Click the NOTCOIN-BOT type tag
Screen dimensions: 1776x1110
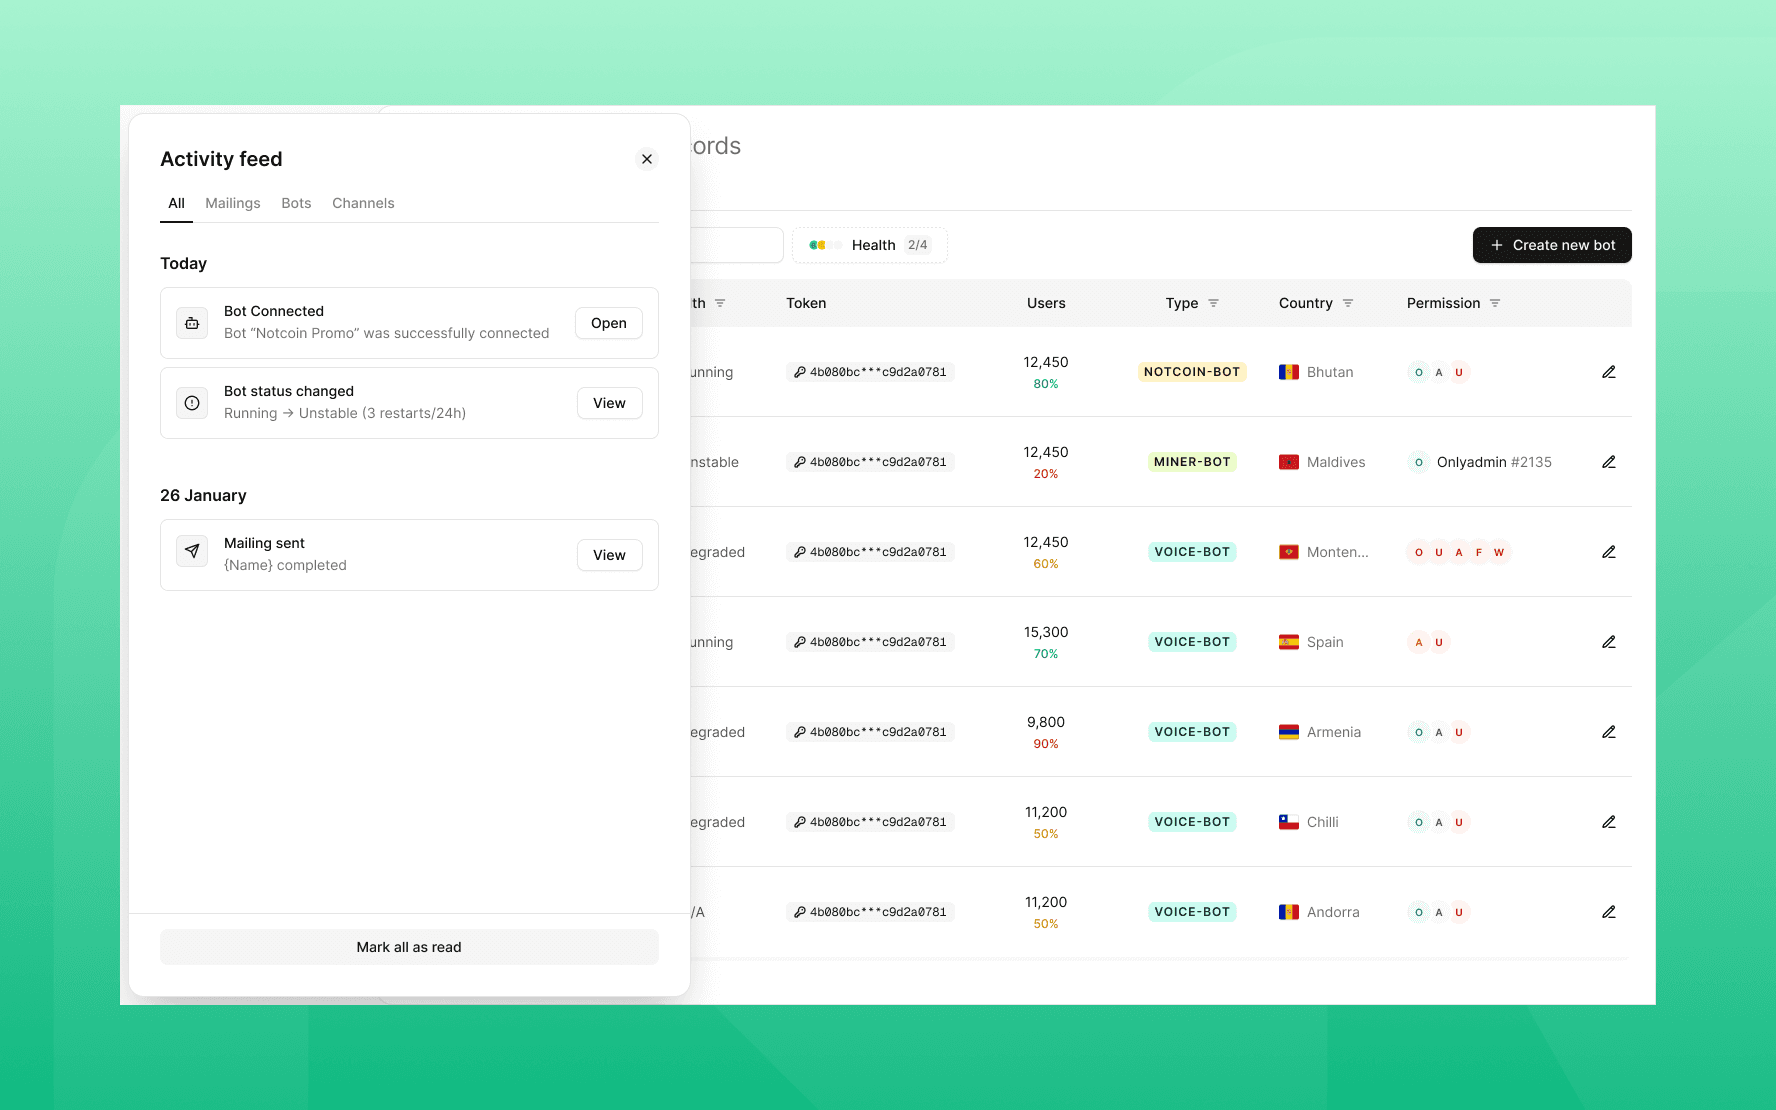tap(1191, 372)
